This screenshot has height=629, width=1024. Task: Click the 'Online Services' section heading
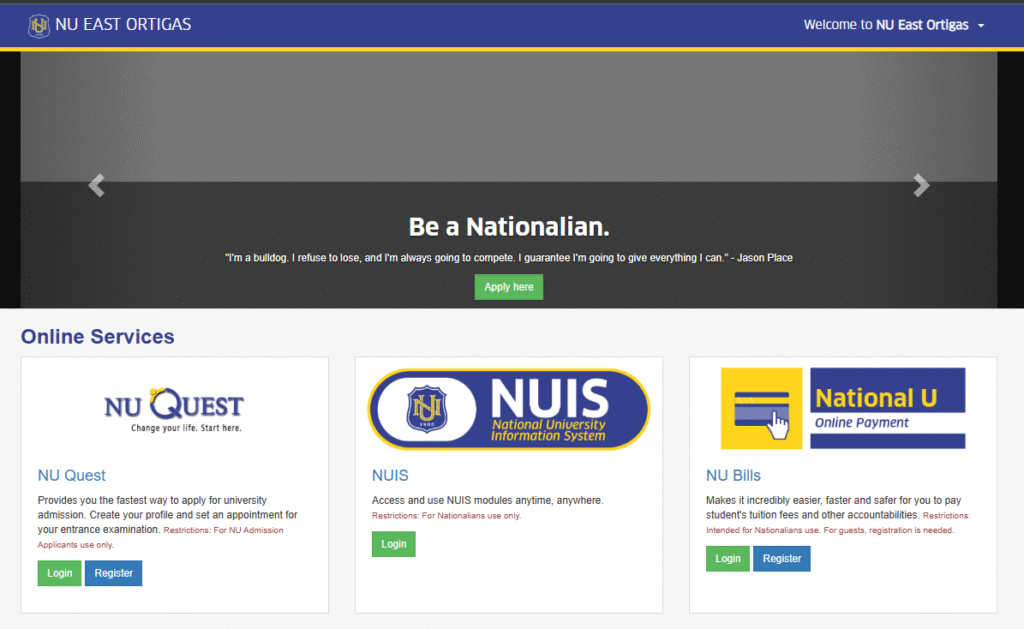click(98, 336)
